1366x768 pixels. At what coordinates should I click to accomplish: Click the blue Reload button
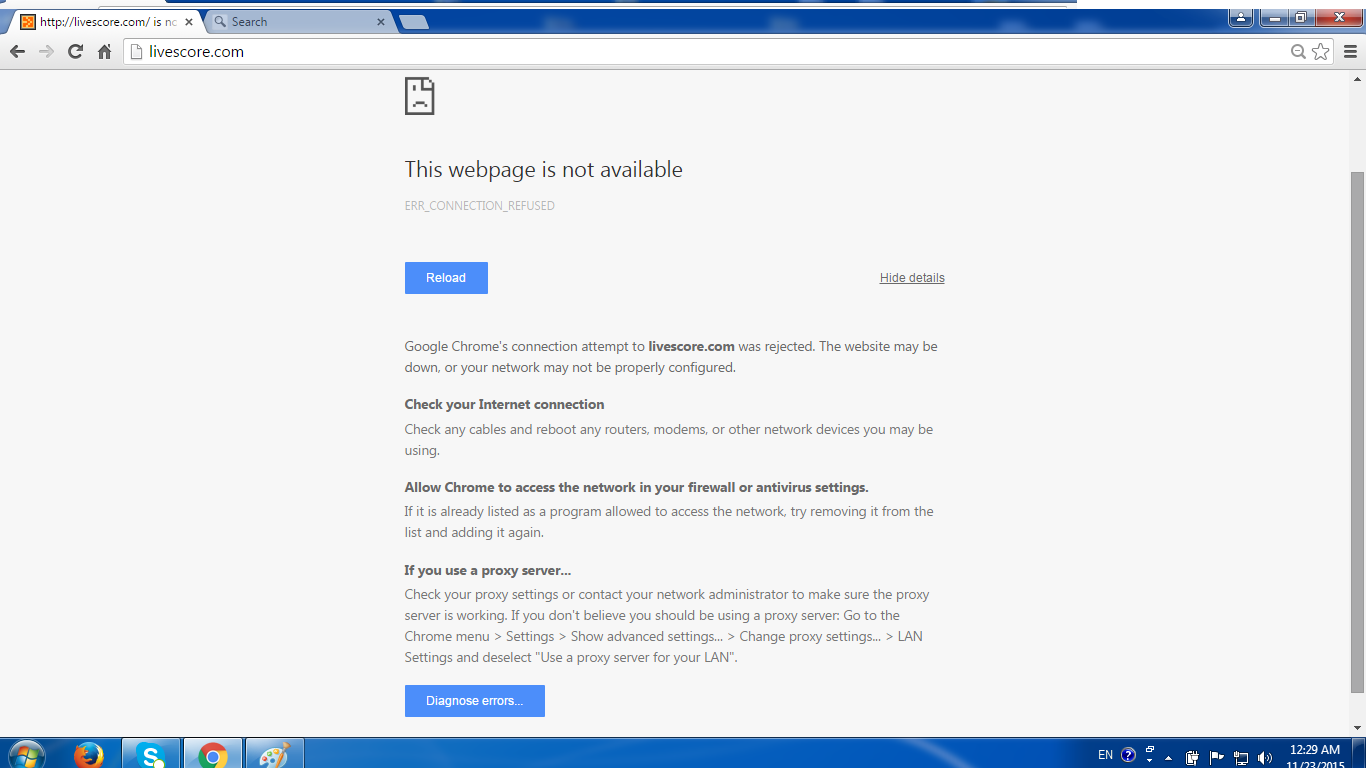(446, 278)
